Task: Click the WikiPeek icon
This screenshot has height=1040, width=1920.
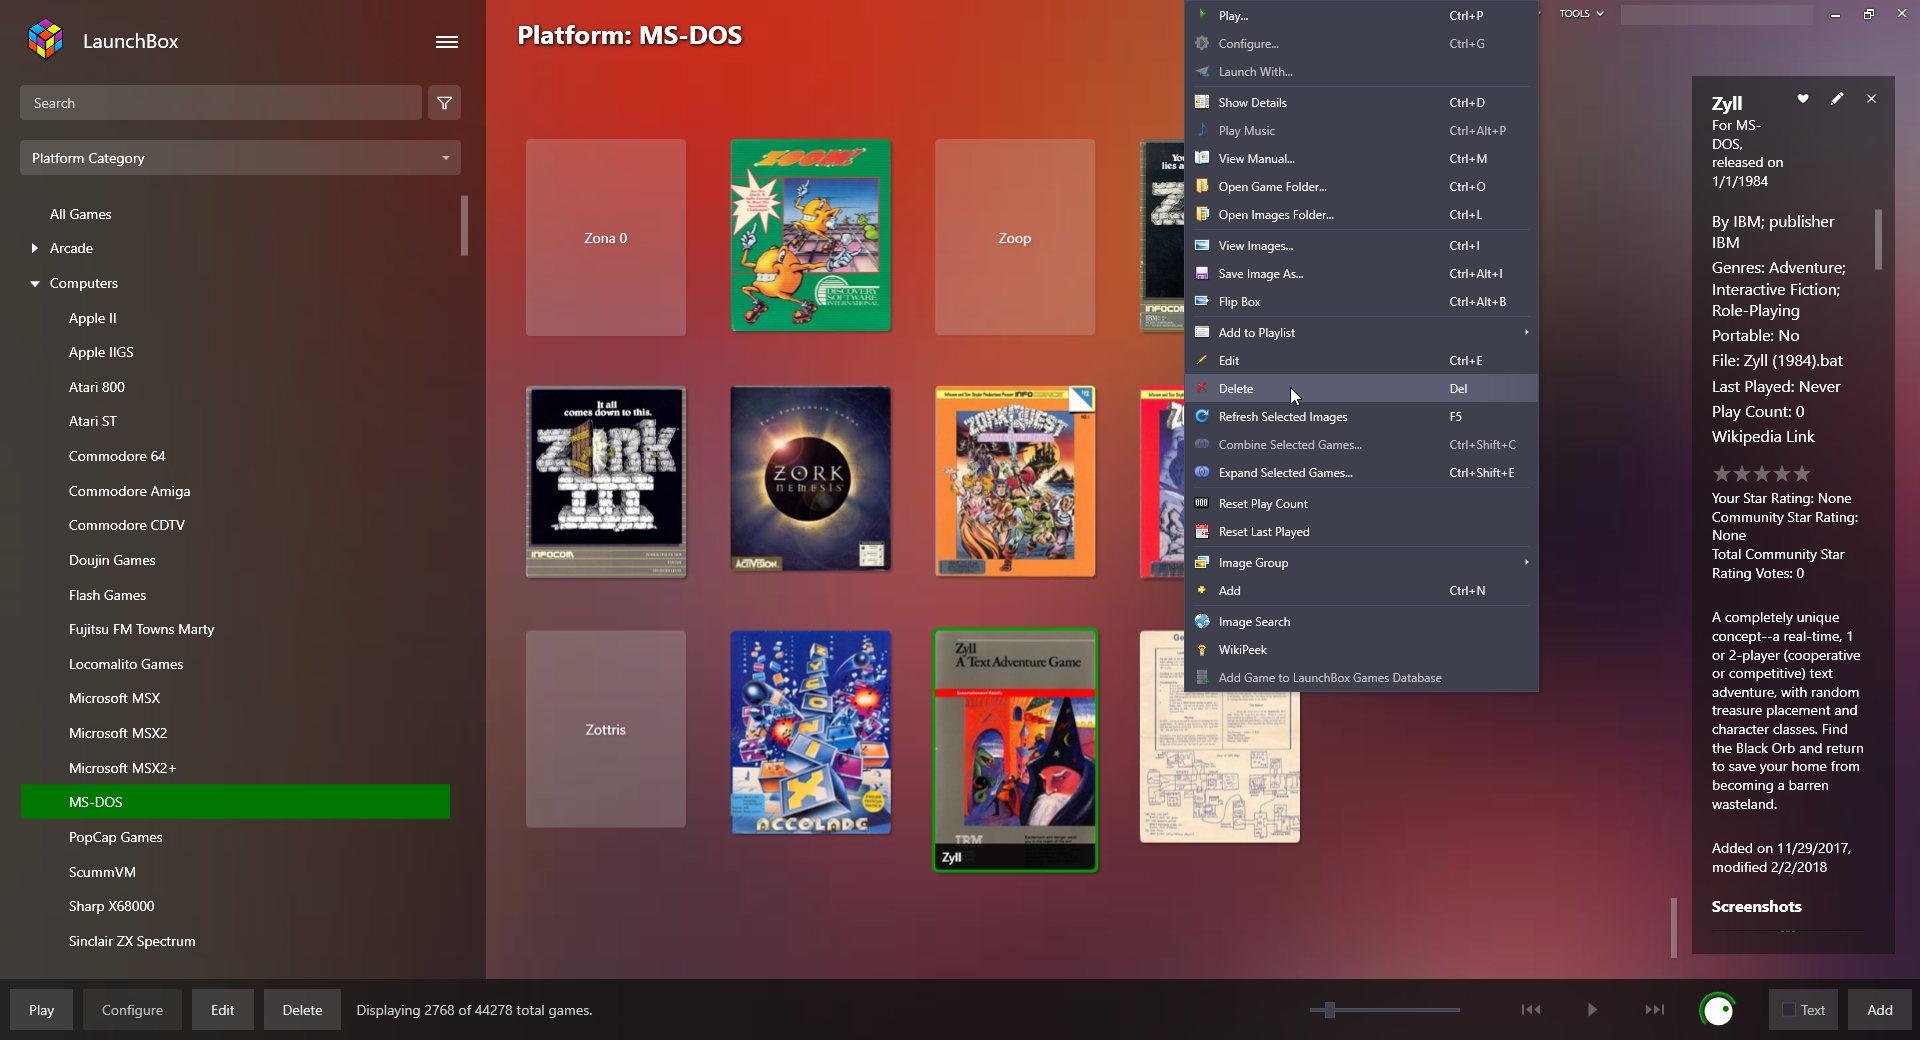Action: click(x=1202, y=649)
